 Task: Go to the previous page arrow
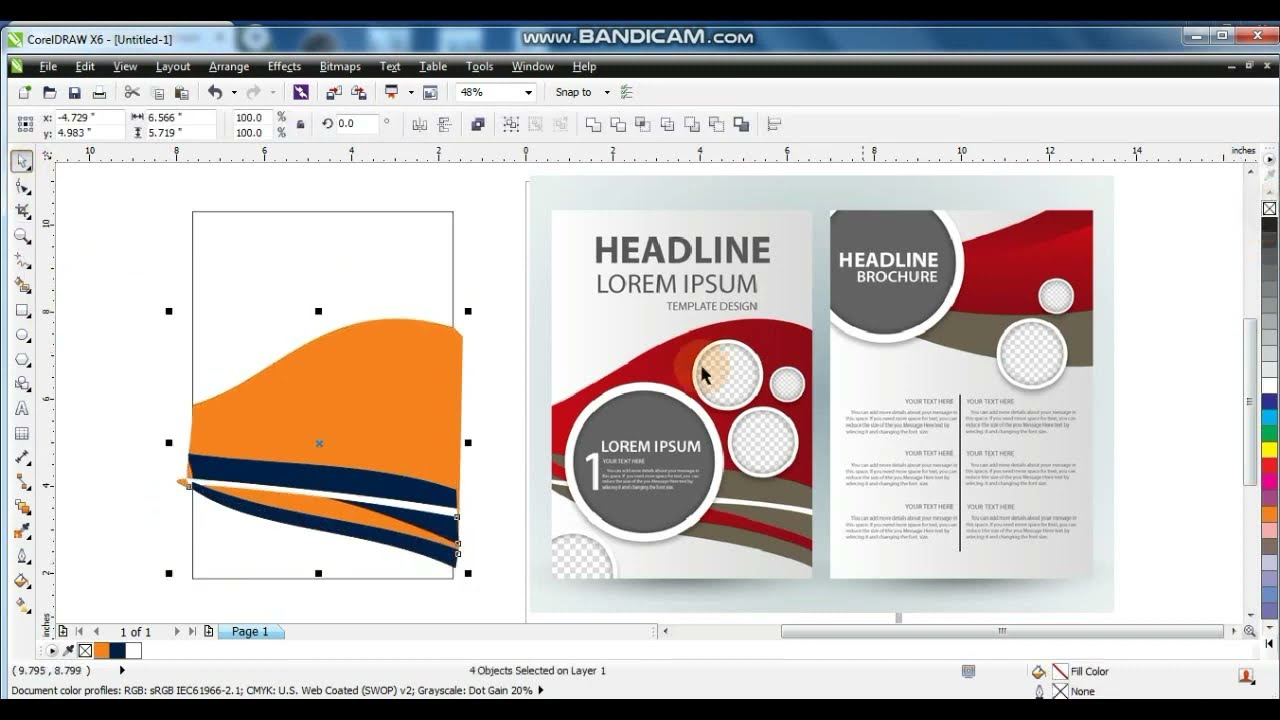97,631
